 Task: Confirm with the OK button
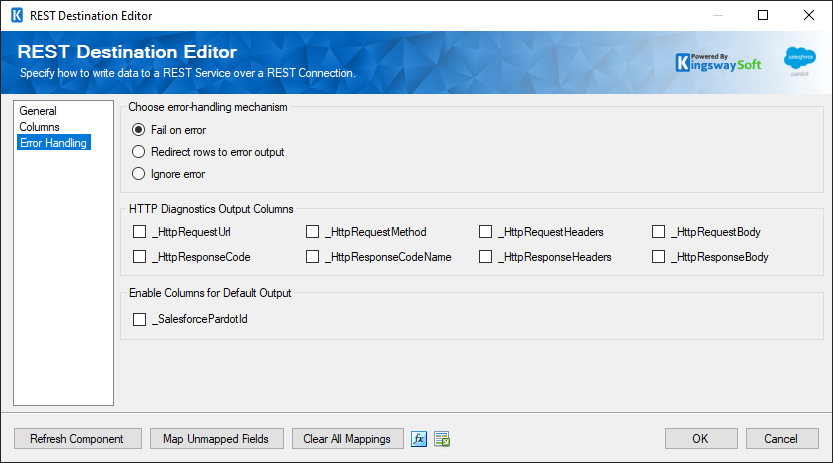coord(701,439)
